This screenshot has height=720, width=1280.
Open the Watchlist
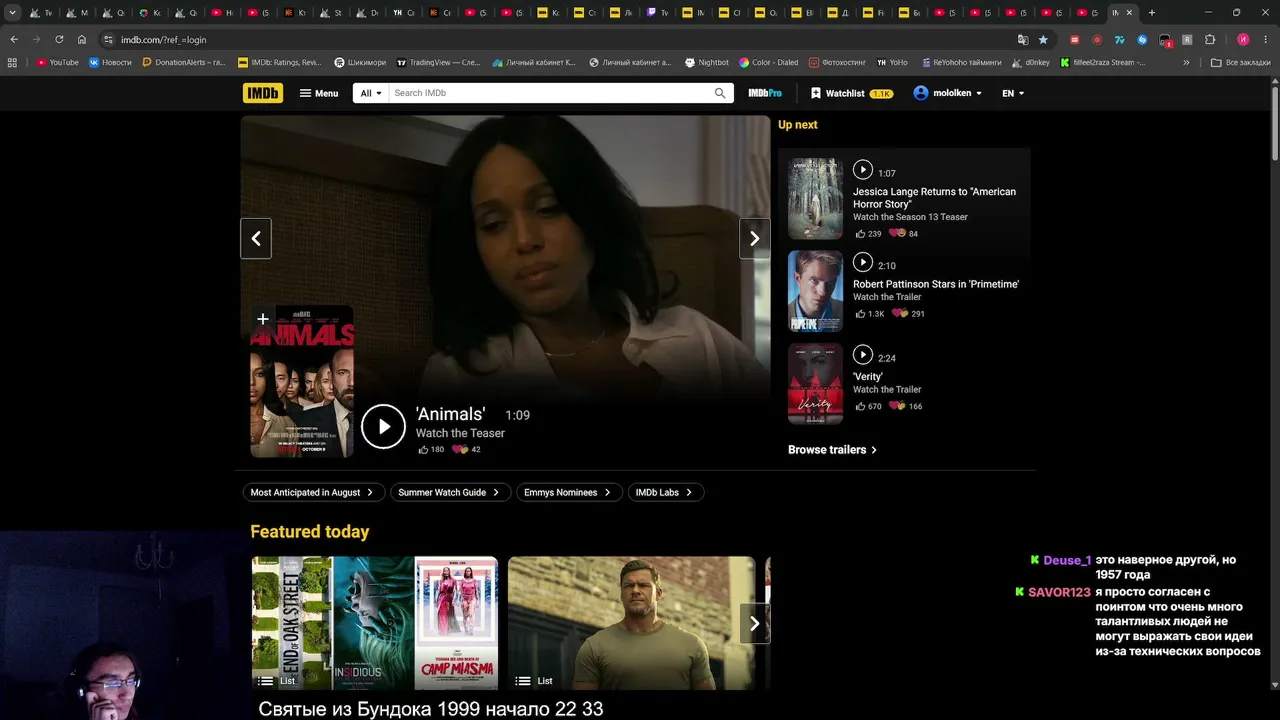pos(852,93)
